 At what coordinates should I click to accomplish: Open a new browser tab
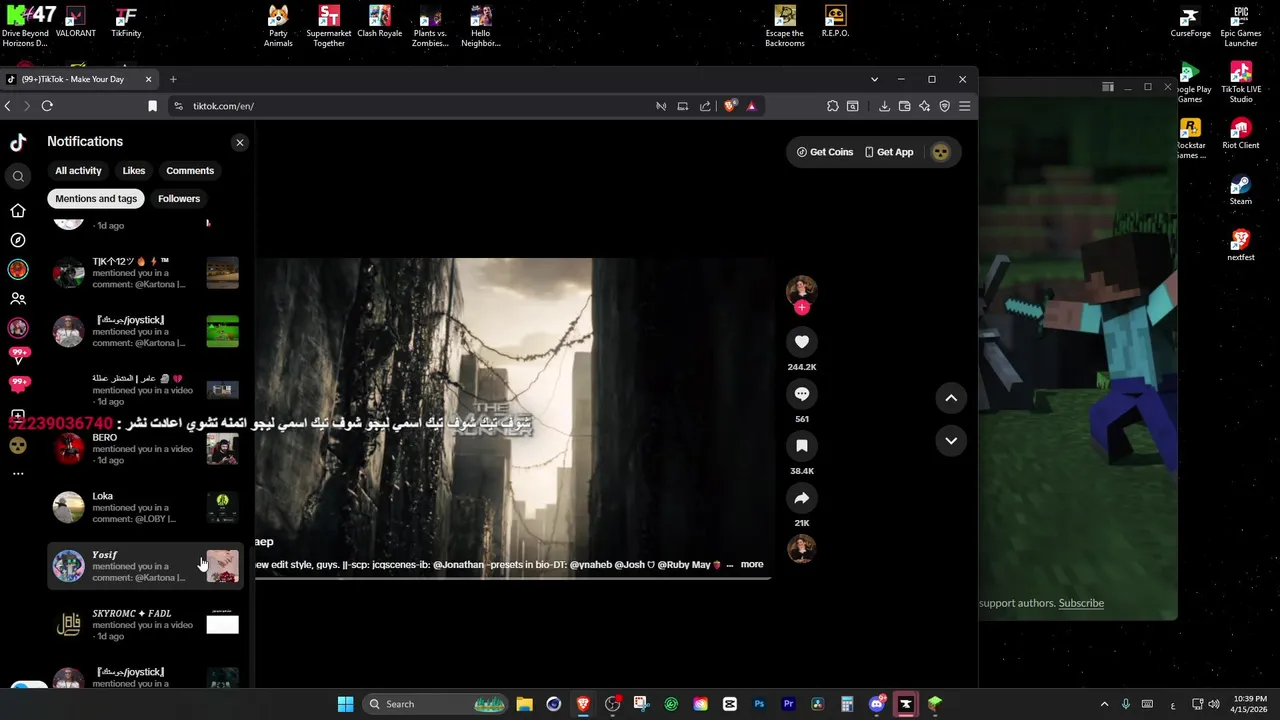pos(173,79)
